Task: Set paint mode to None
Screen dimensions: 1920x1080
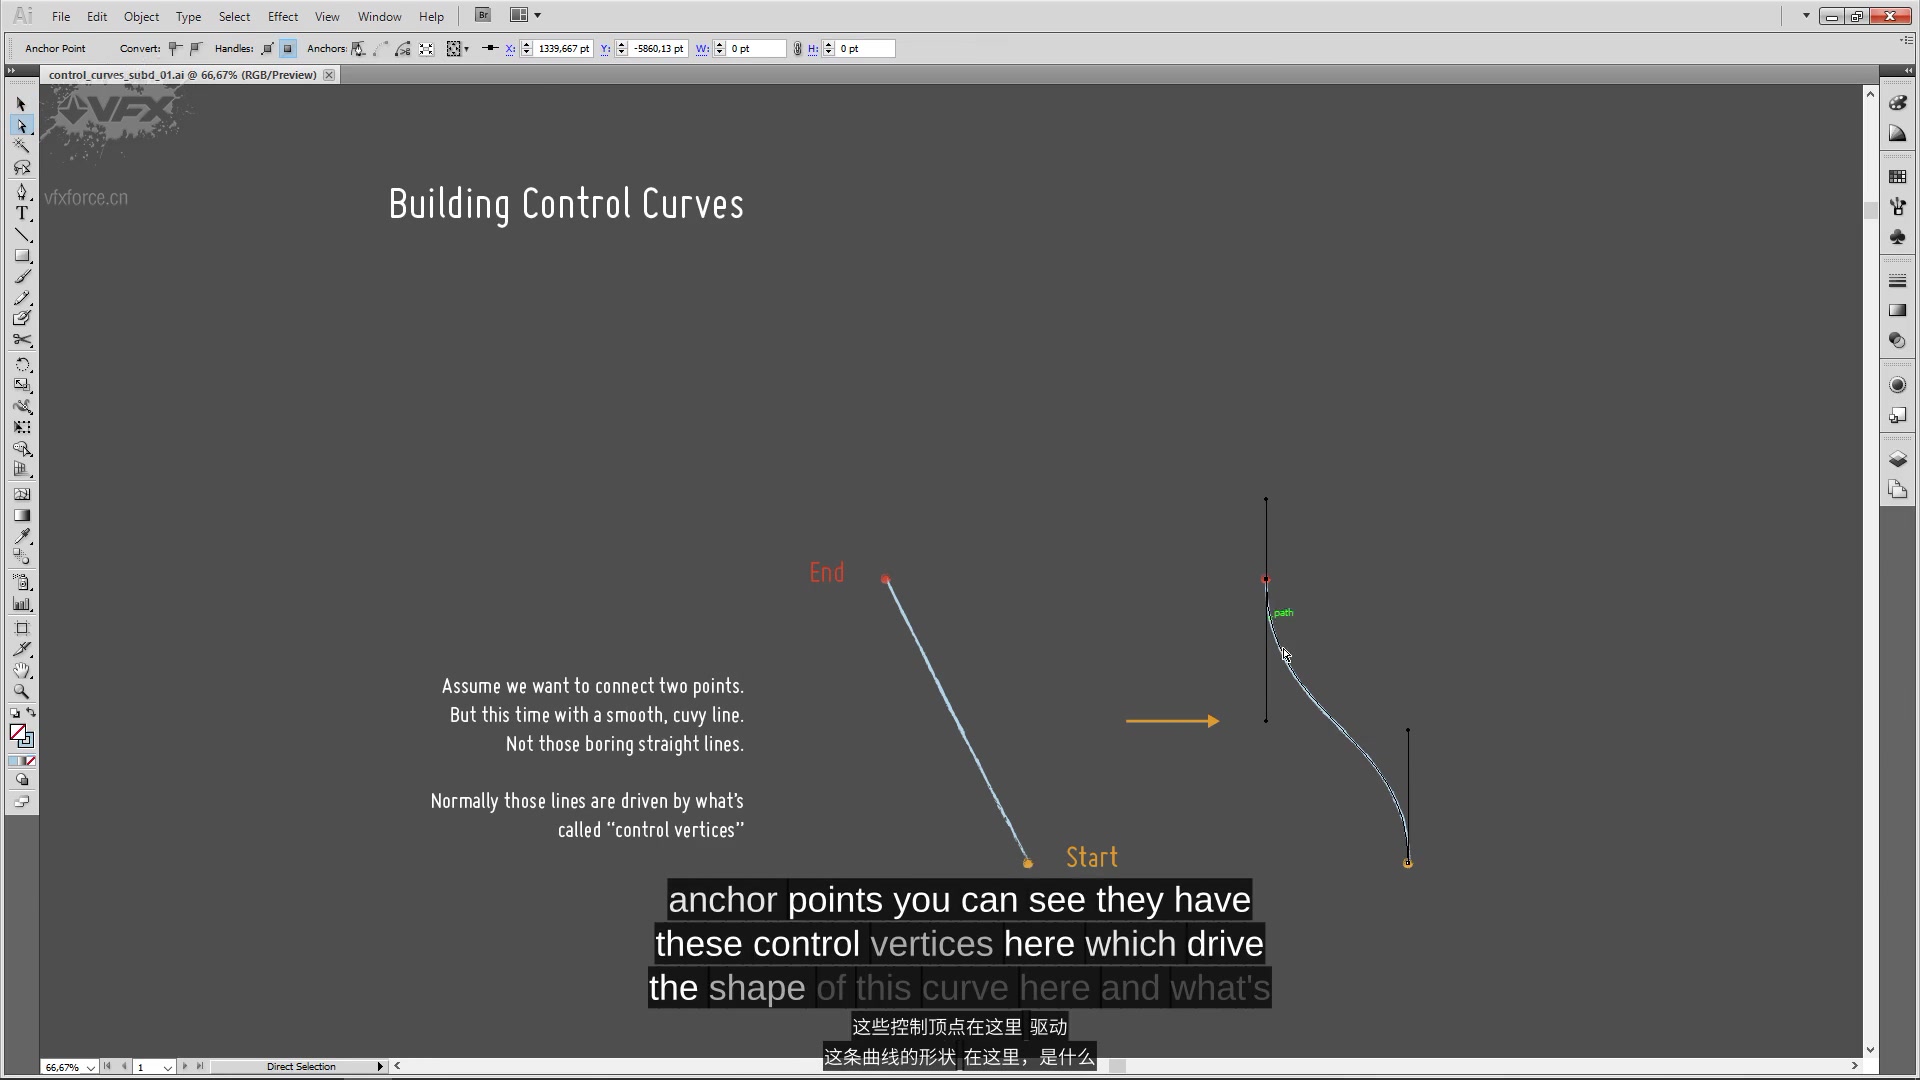Action: pyautogui.click(x=30, y=761)
